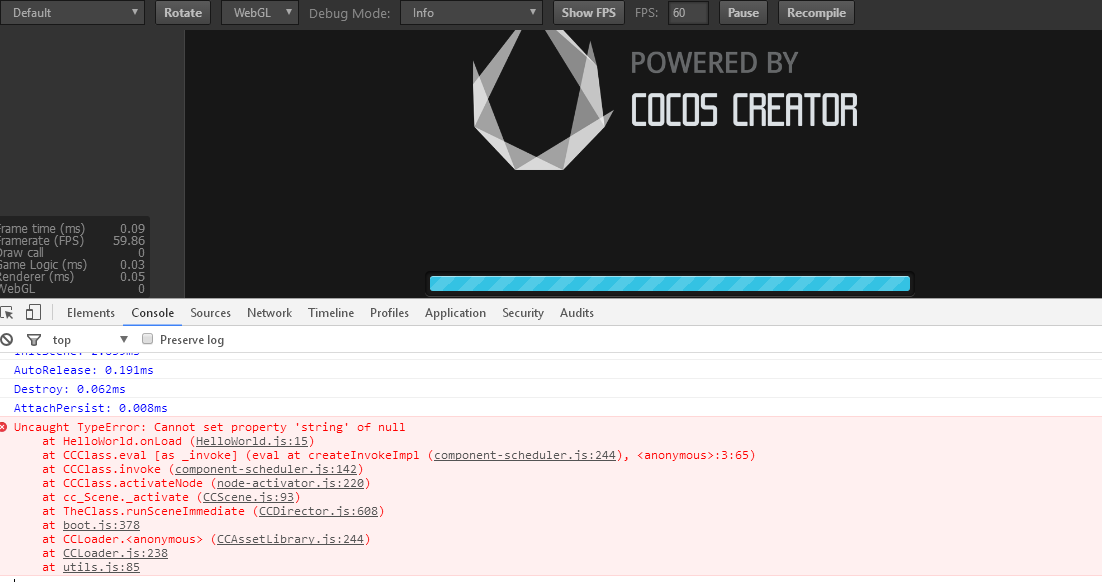1102x582 pixels.
Task: Switch to the Sources tab
Action: click(210, 313)
